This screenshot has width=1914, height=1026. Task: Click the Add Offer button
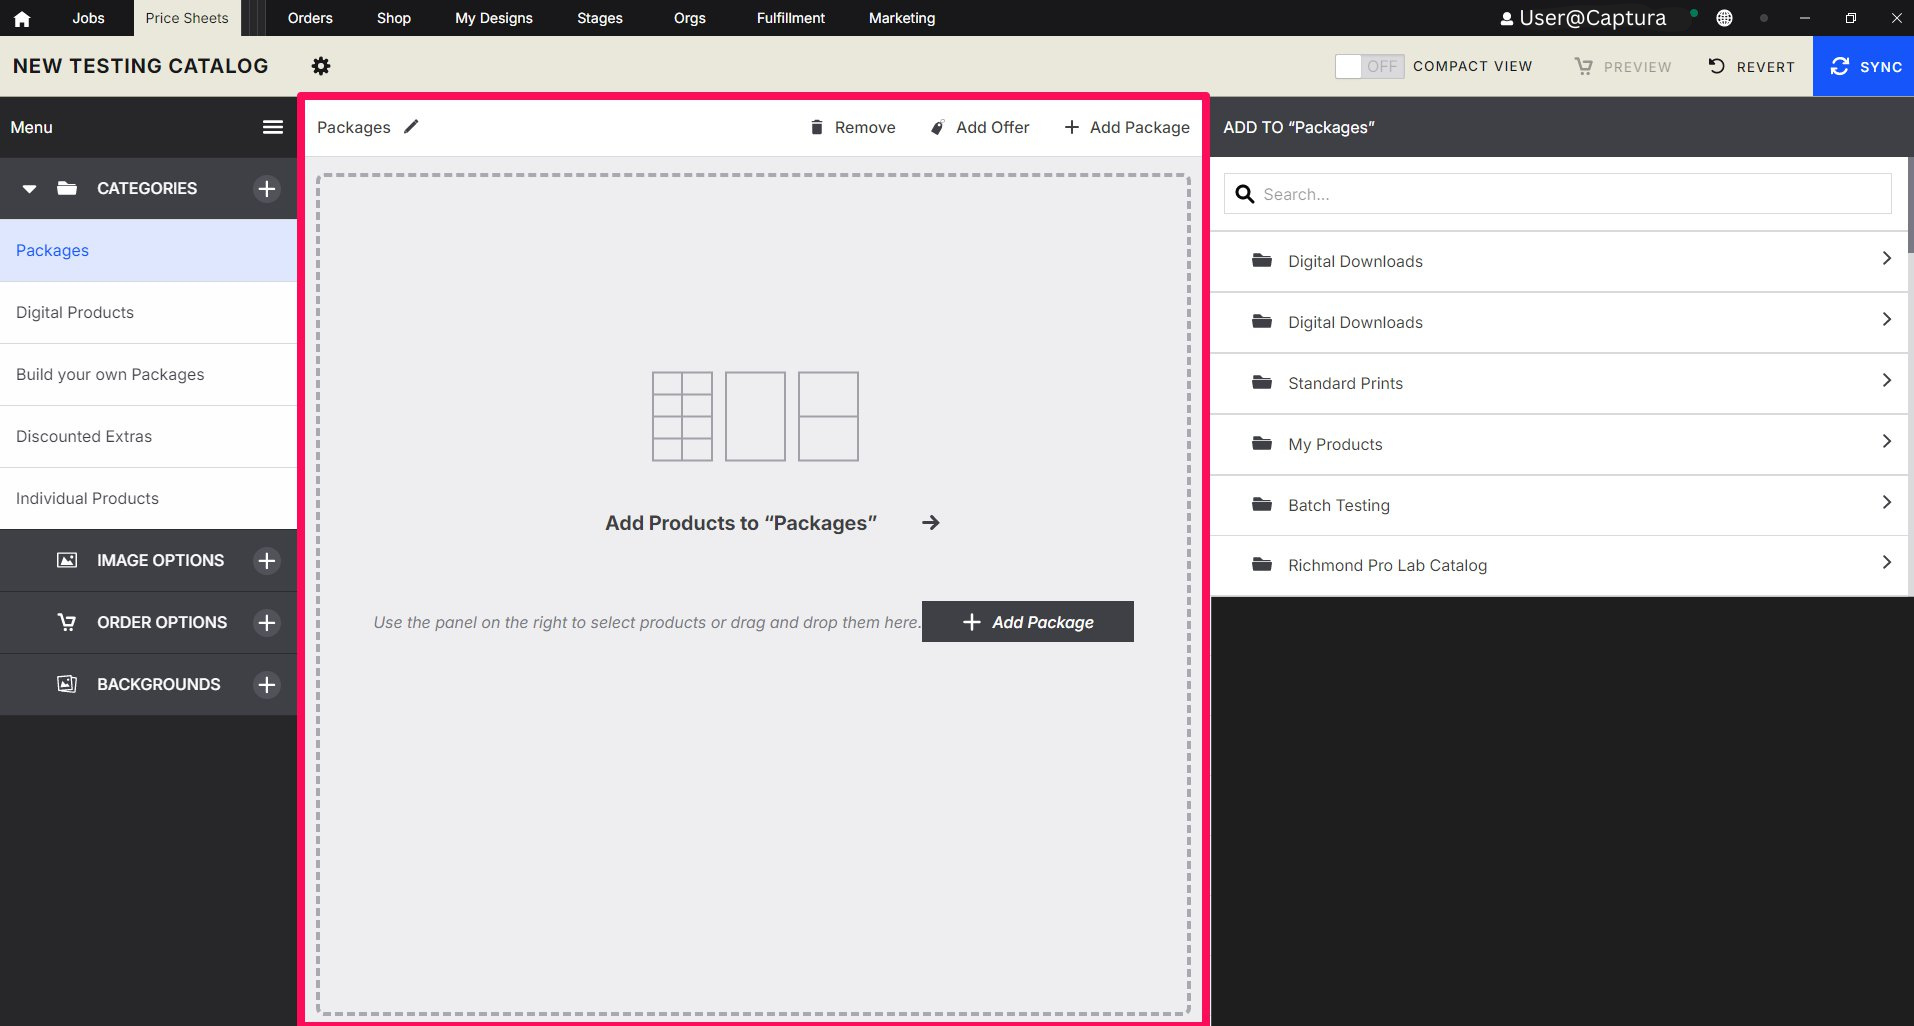(x=980, y=127)
